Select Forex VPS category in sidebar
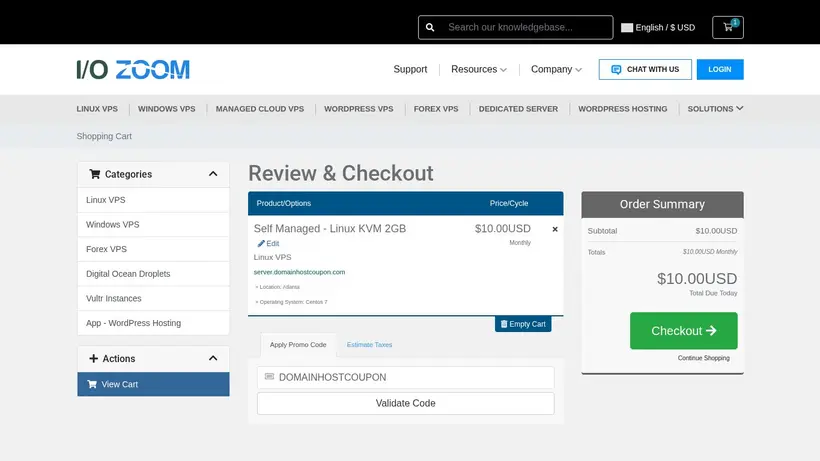Image resolution: width=820 pixels, height=461 pixels. pos(153,249)
